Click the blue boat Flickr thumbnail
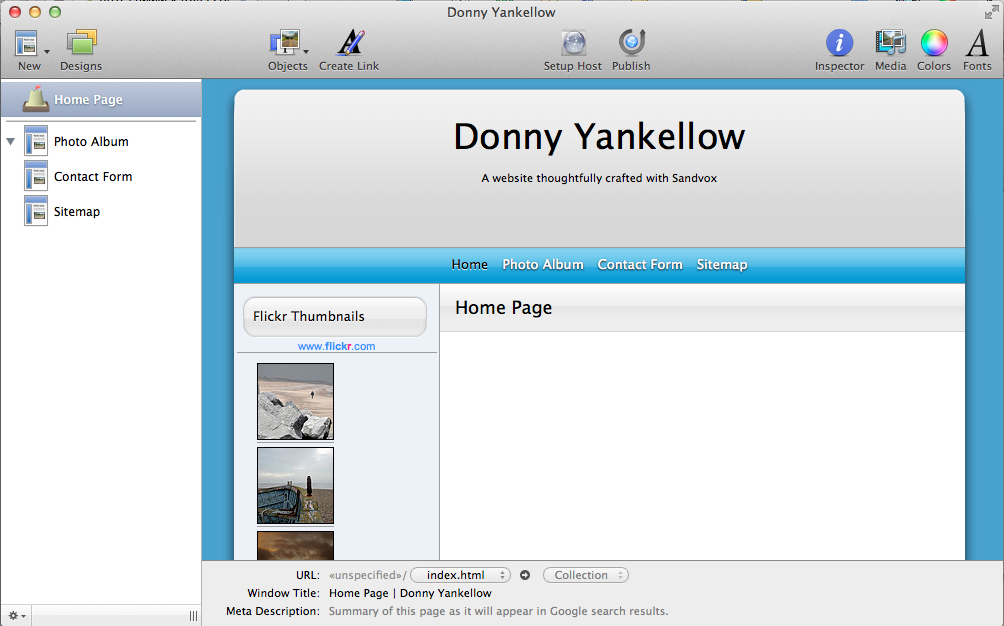Viewport: 1004px width, 626px height. (x=295, y=485)
